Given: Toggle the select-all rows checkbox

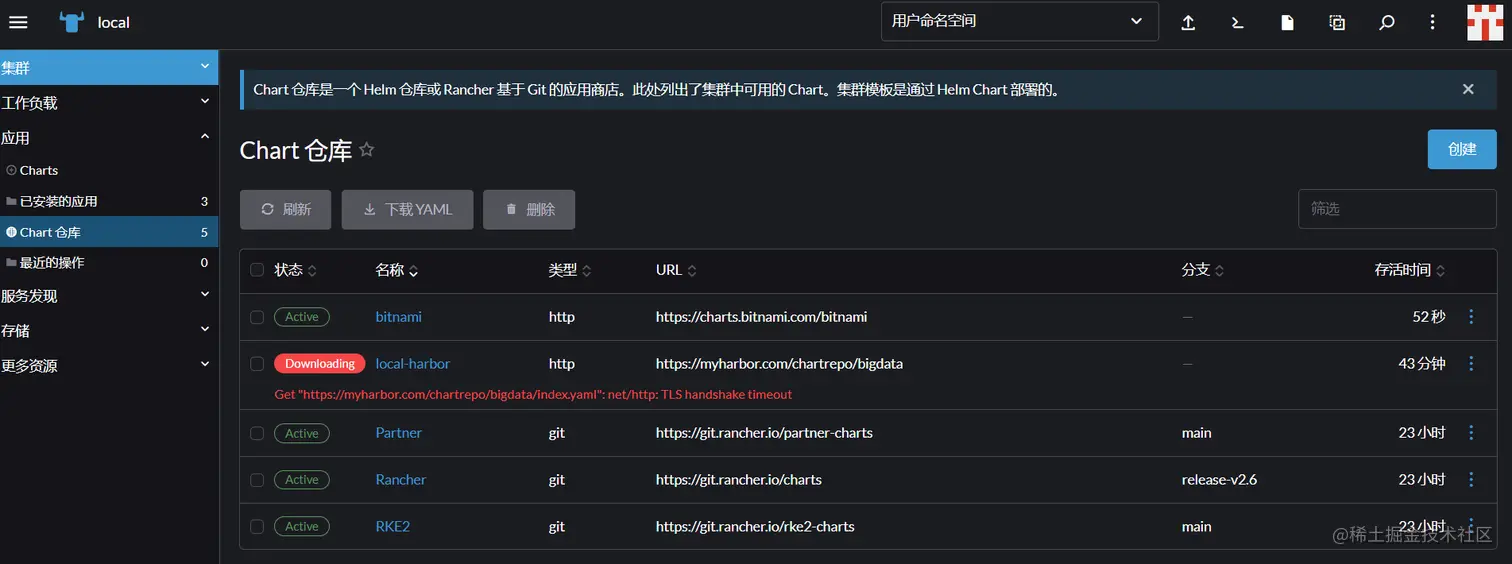Looking at the screenshot, I should pyautogui.click(x=257, y=270).
